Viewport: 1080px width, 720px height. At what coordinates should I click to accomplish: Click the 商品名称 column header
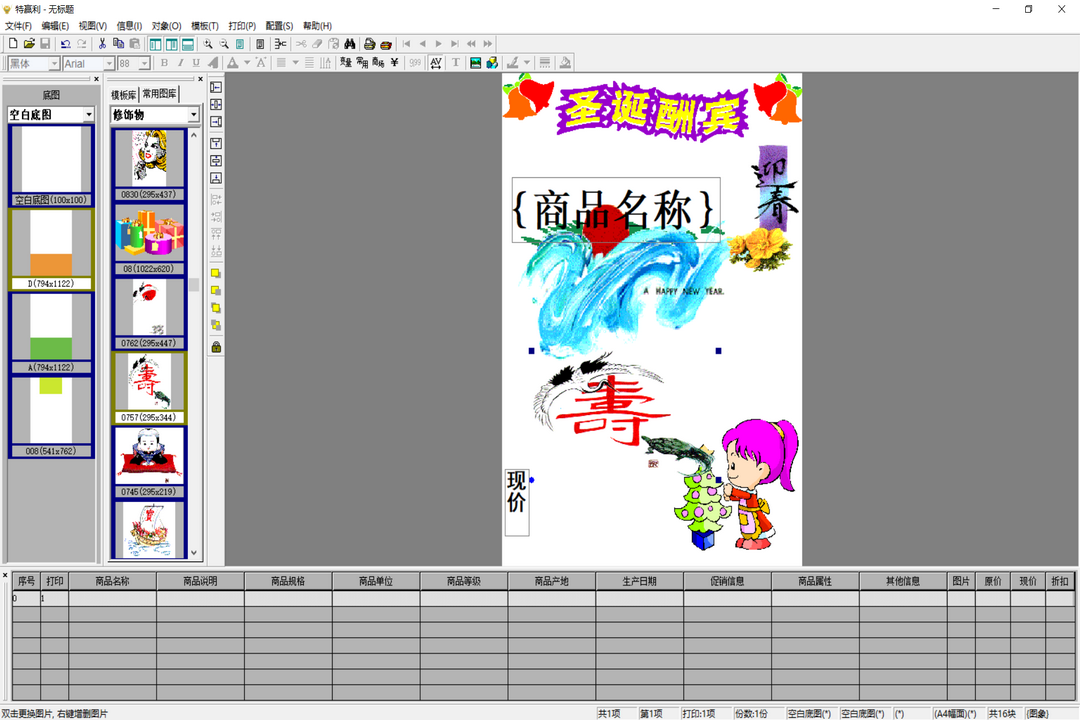pyautogui.click(x=112, y=581)
